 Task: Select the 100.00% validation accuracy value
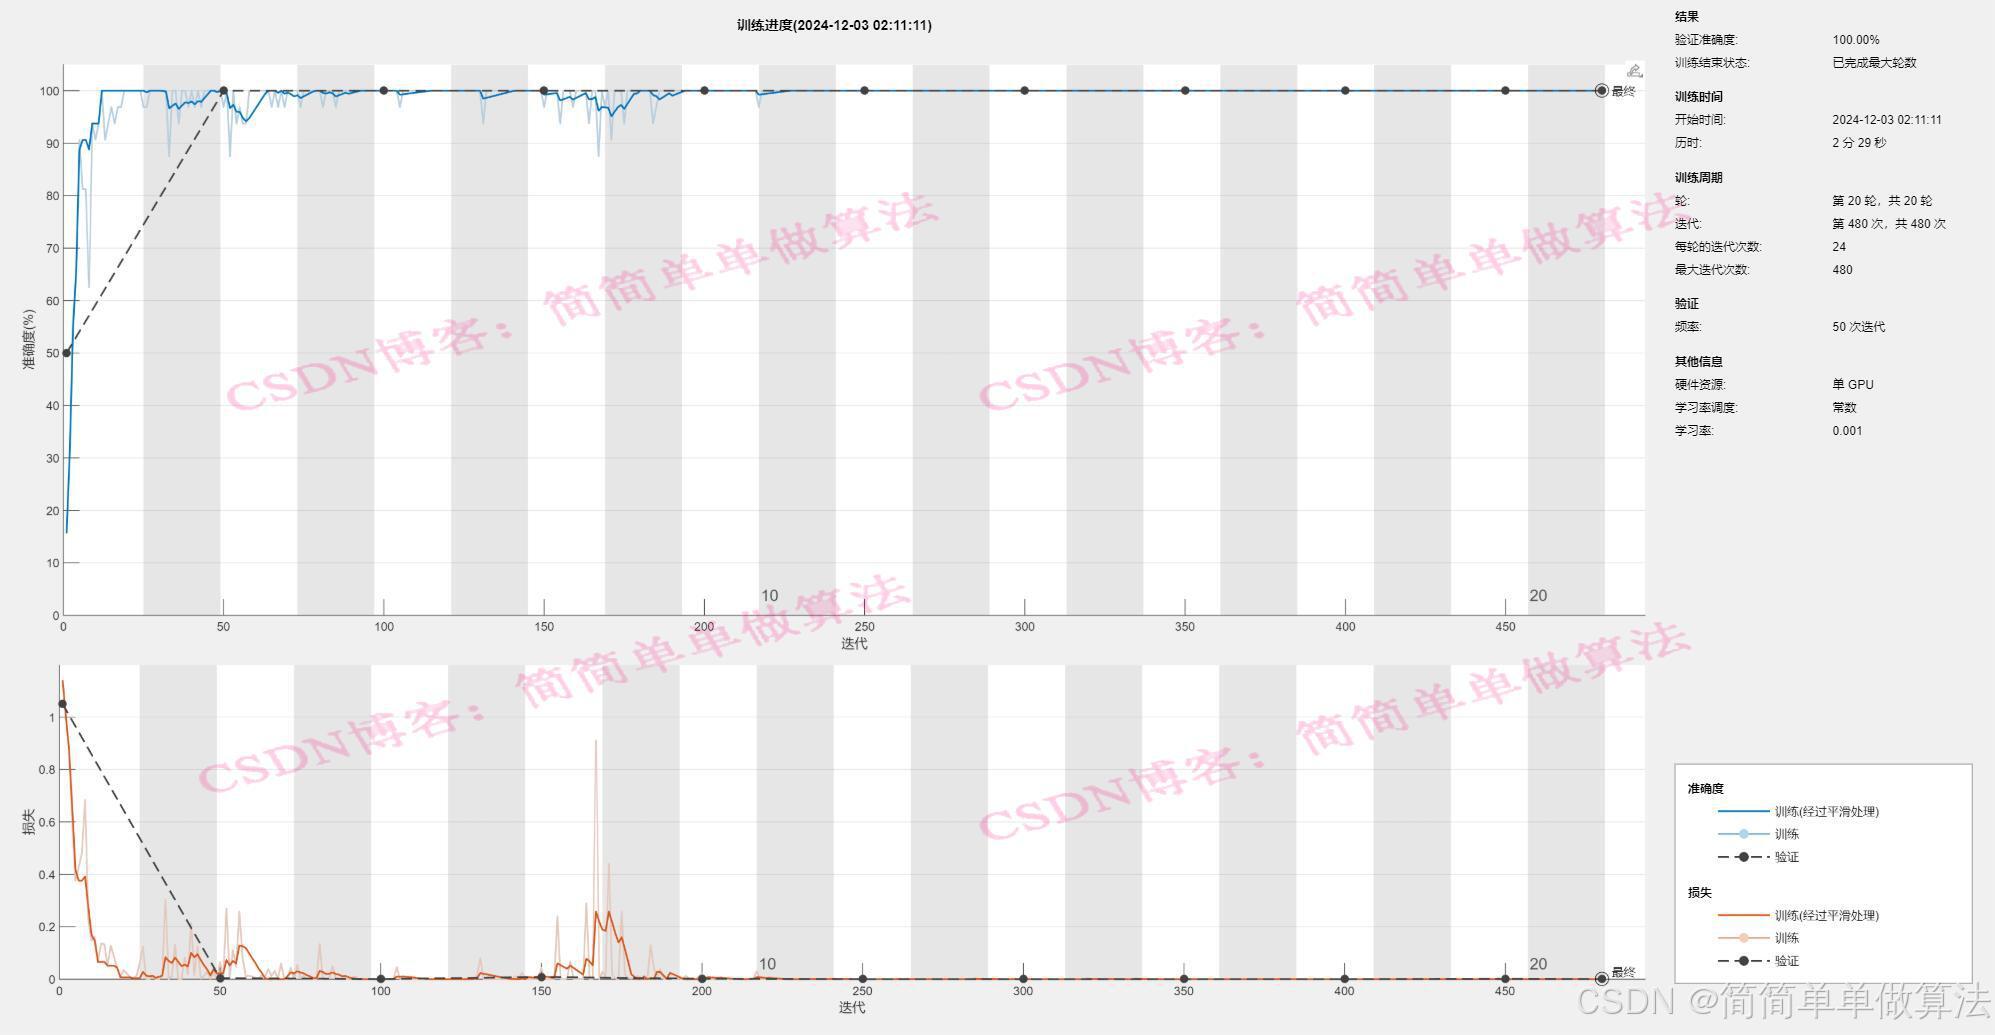tap(1856, 40)
